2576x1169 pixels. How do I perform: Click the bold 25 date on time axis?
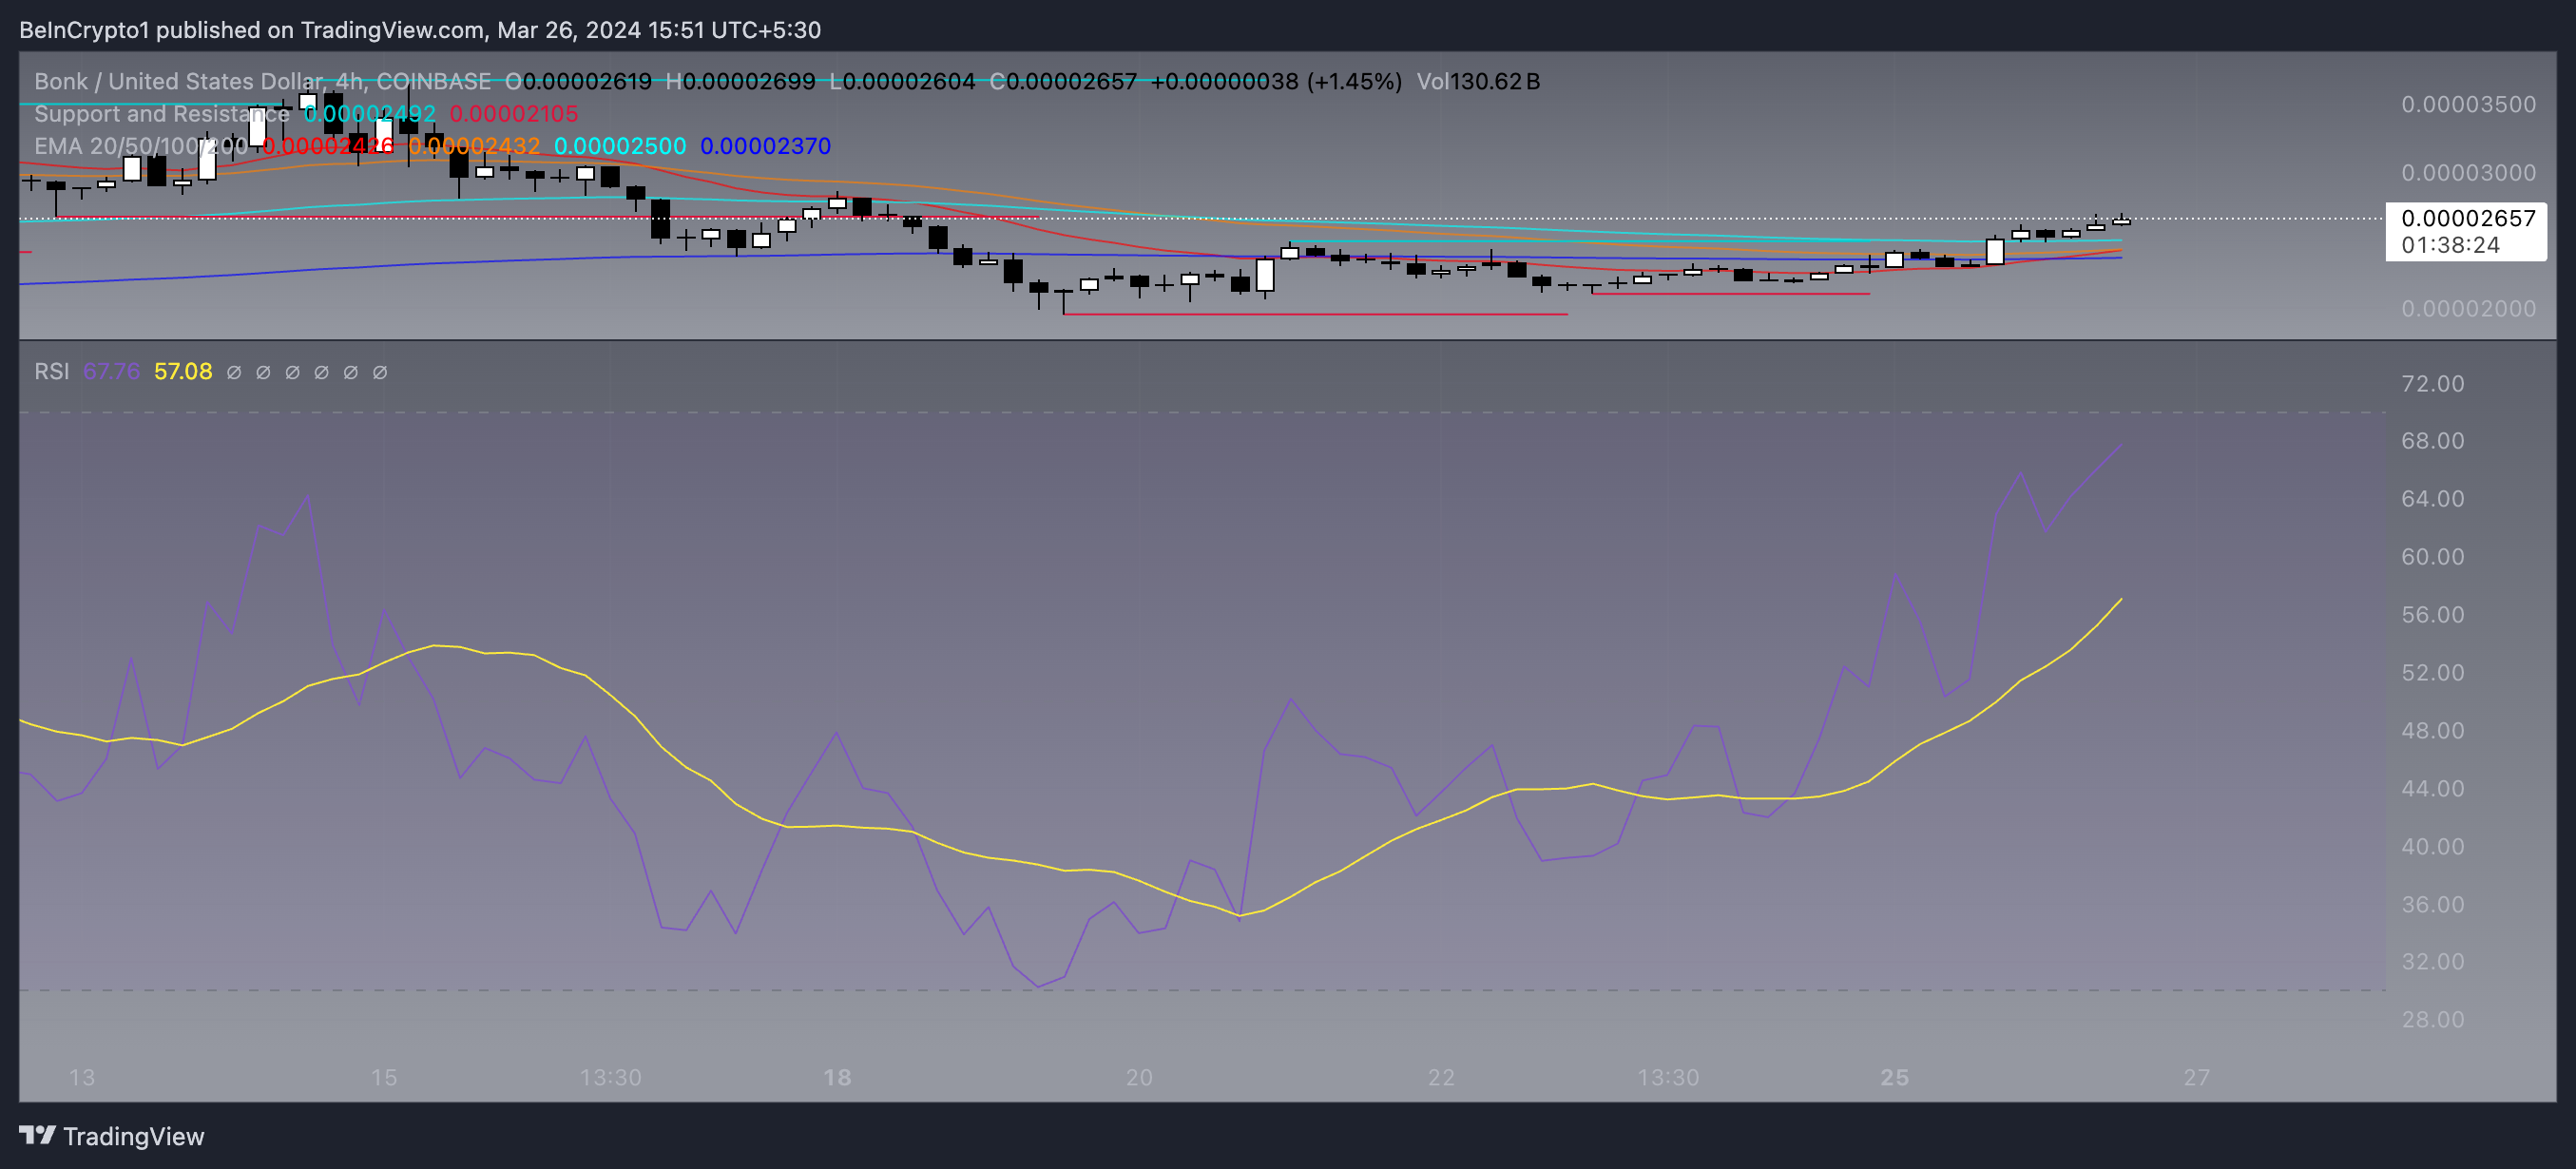(x=1894, y=1077)
